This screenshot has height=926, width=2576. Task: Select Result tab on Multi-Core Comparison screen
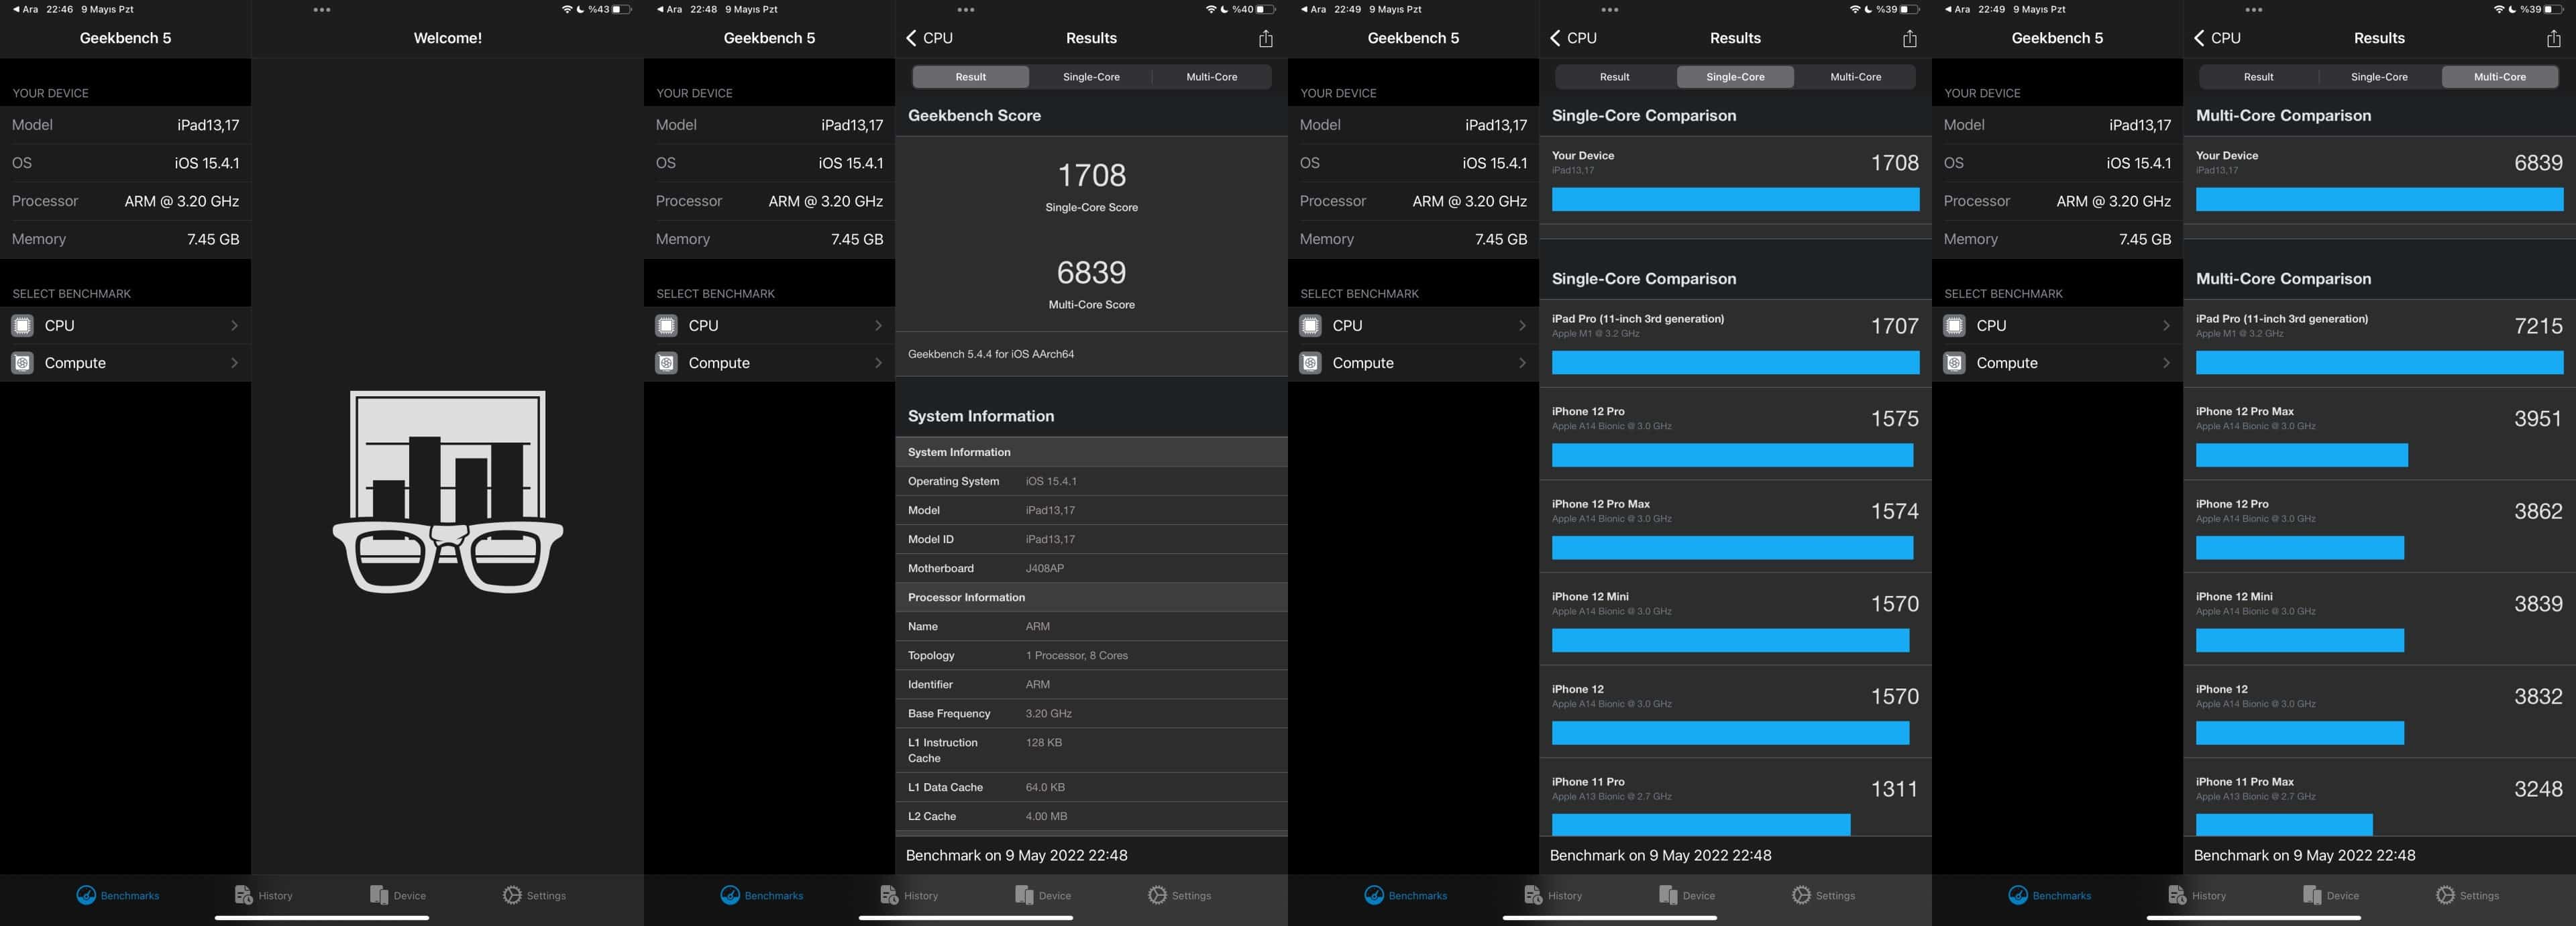click(2258, 77)
